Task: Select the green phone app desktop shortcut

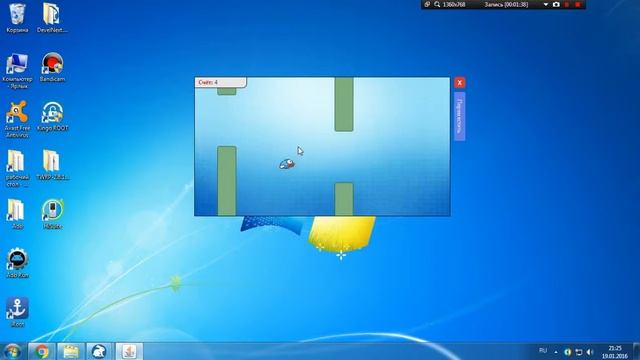Action: click(52, 214)
